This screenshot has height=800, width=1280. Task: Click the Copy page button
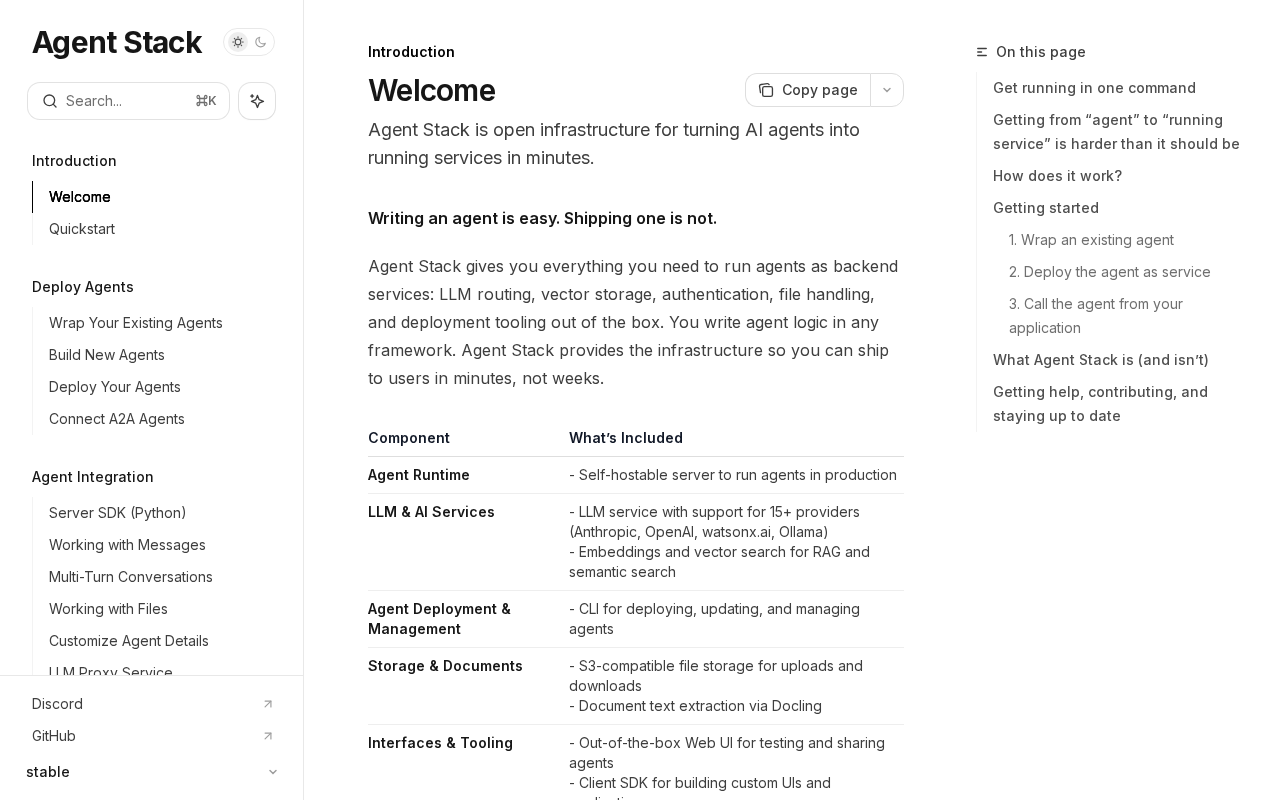coord(808,90)
